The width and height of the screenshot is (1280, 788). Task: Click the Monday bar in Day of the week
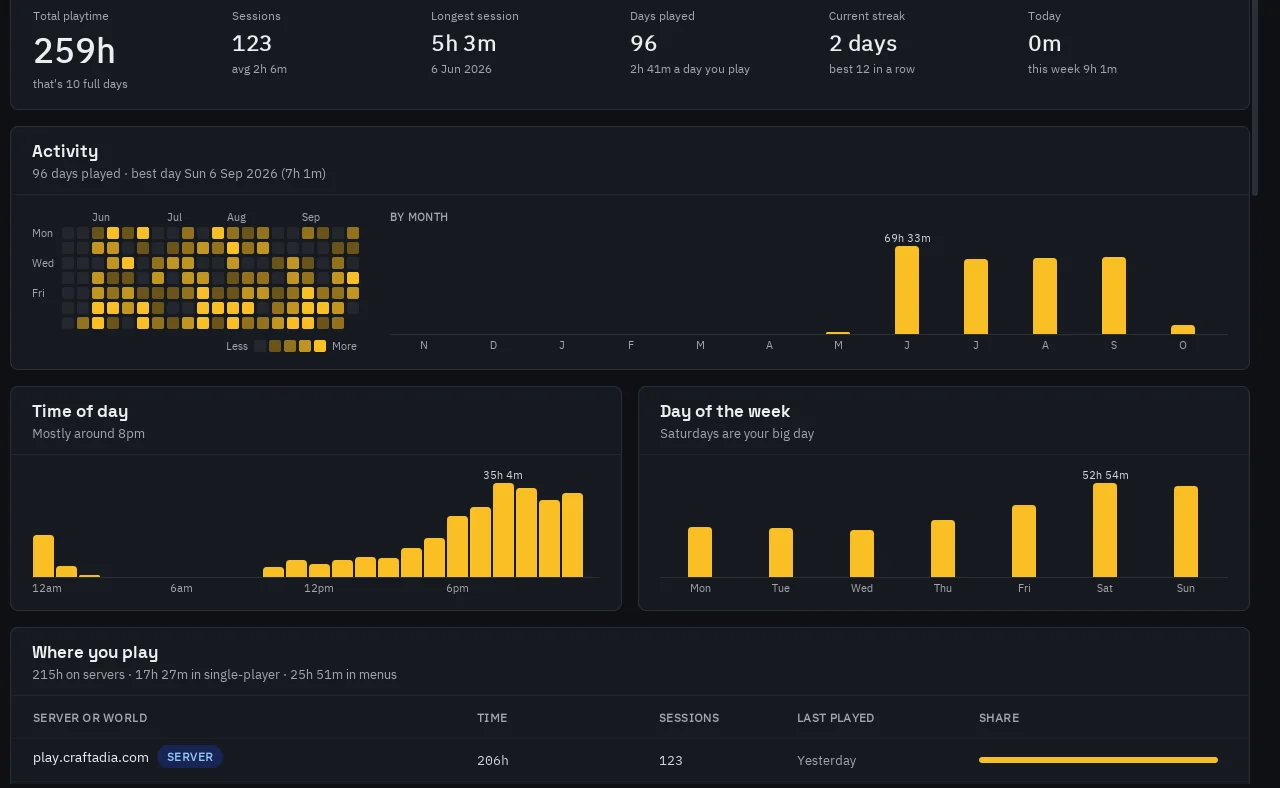coord(700,552)
